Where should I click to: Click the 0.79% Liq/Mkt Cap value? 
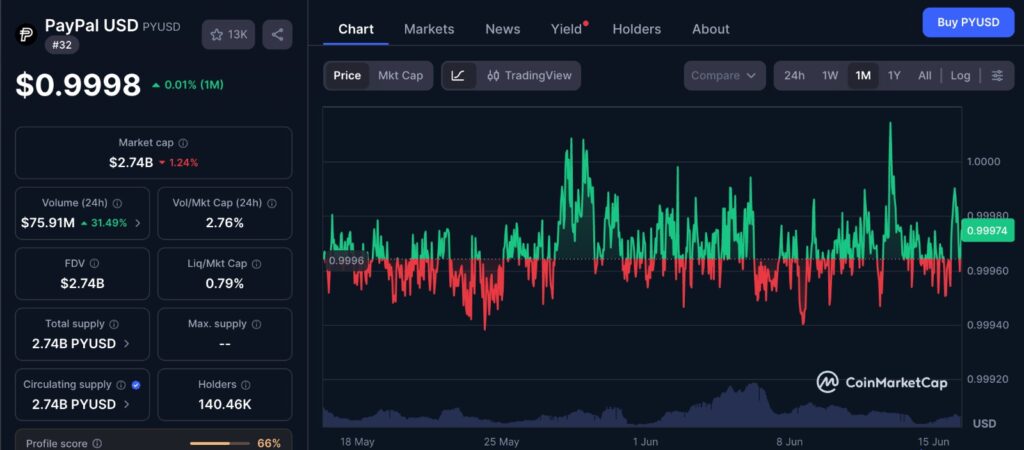pyautogui.click(x=224, y=283)
